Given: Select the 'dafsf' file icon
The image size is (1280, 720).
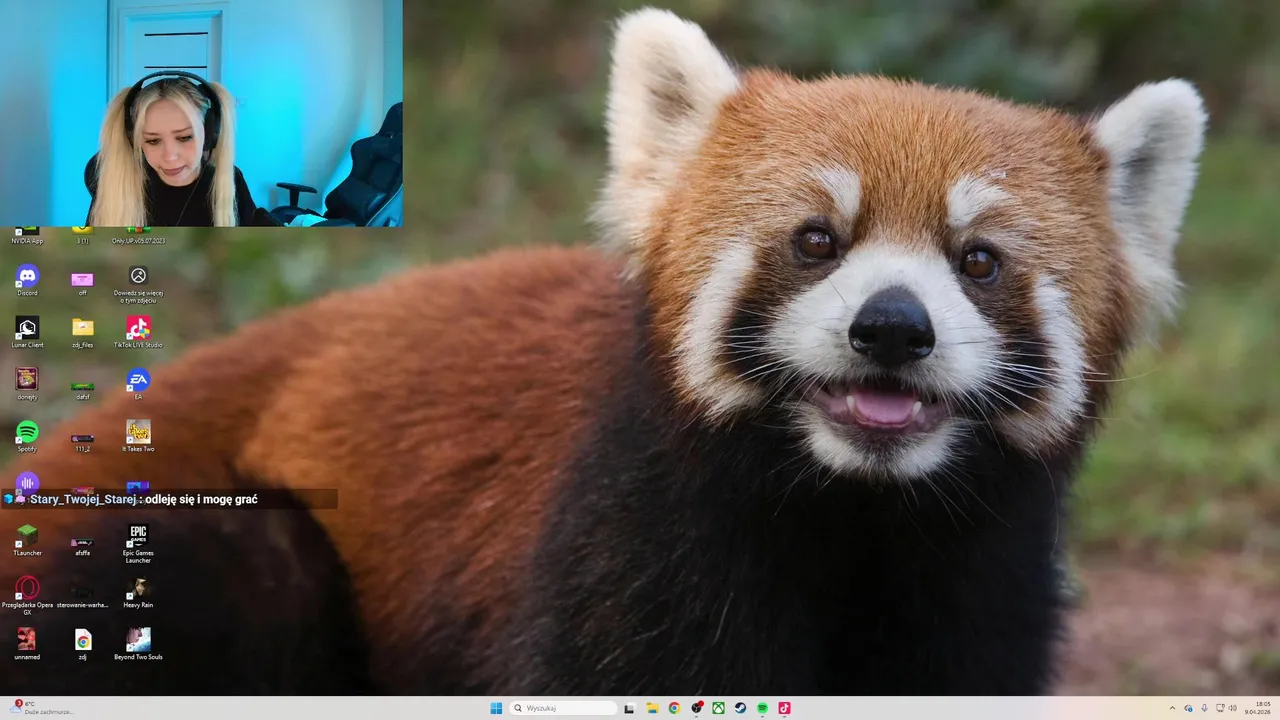Looking at the screenshot, I should [x=82, y=389].
